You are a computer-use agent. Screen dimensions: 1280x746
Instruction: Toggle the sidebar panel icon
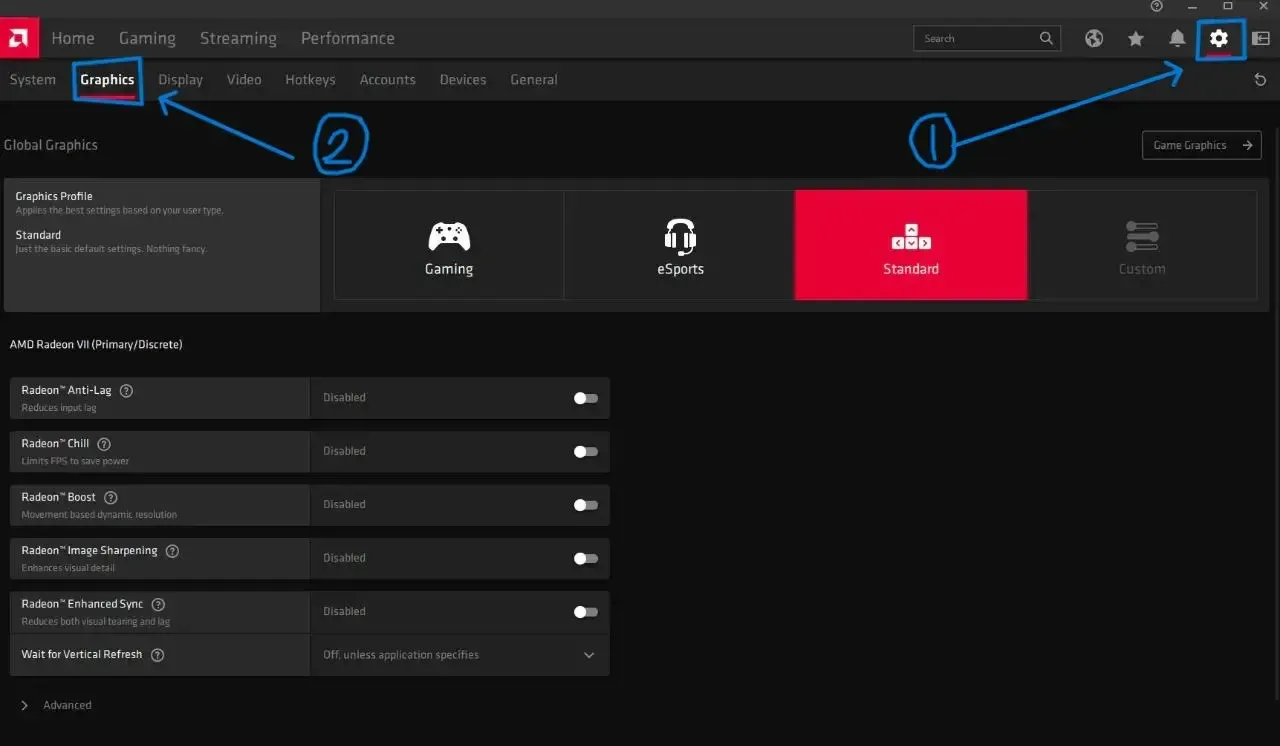(1260, 38)
